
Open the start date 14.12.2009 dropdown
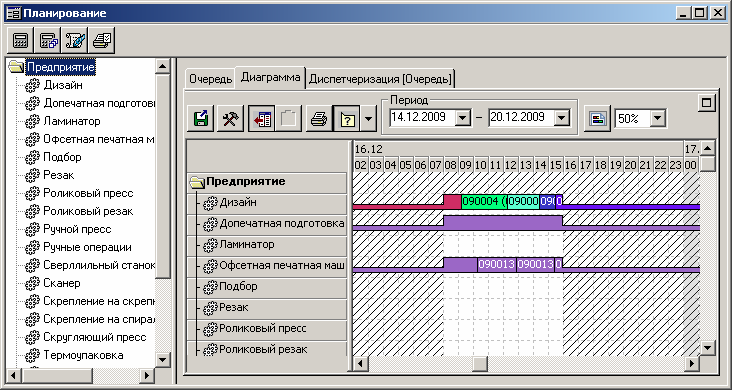(x=463, y=118)
